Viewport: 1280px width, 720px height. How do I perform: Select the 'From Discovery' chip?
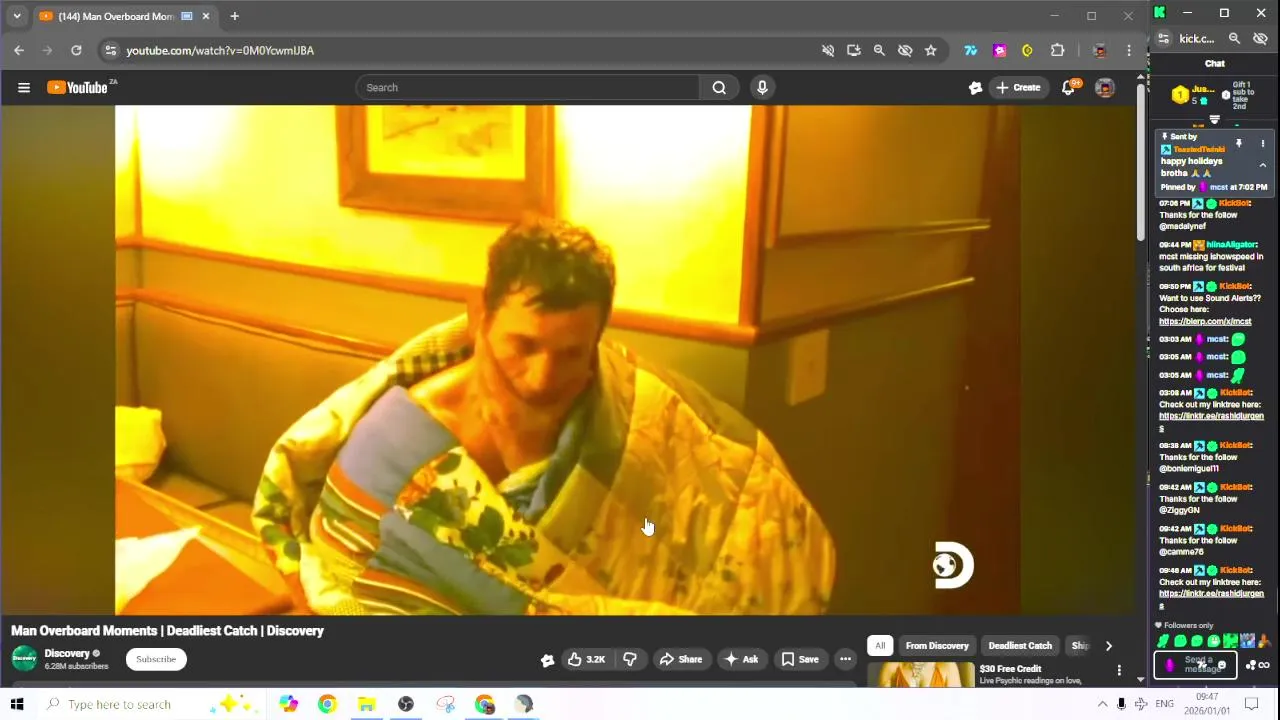click(937, 646)
